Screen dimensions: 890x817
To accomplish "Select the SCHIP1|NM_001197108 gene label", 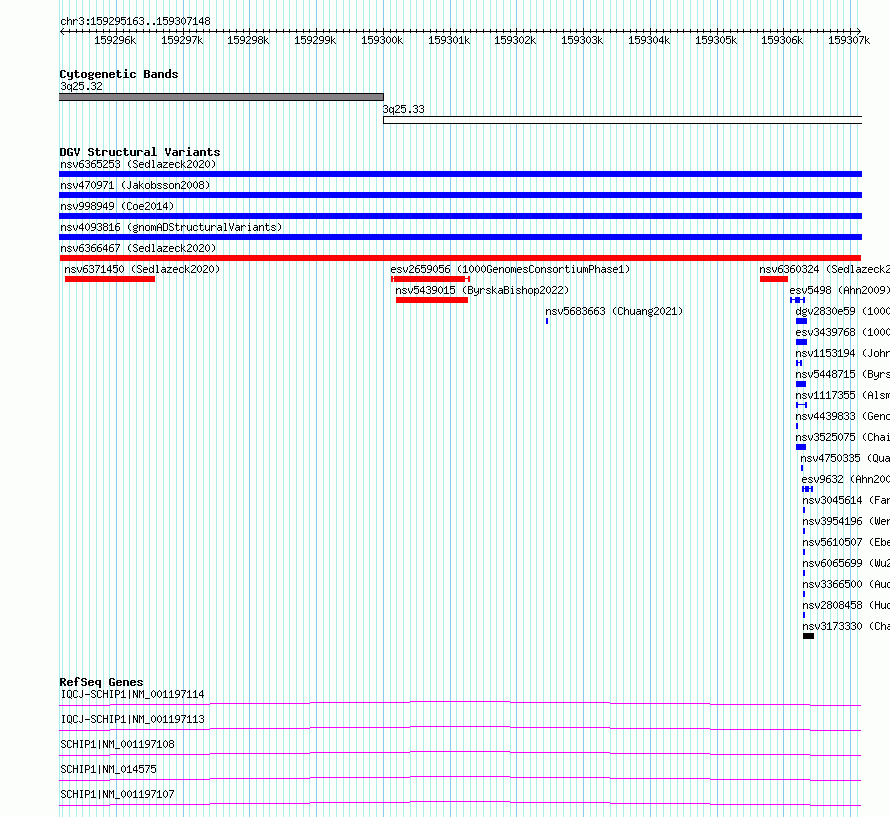I will [x=117, y=744].
